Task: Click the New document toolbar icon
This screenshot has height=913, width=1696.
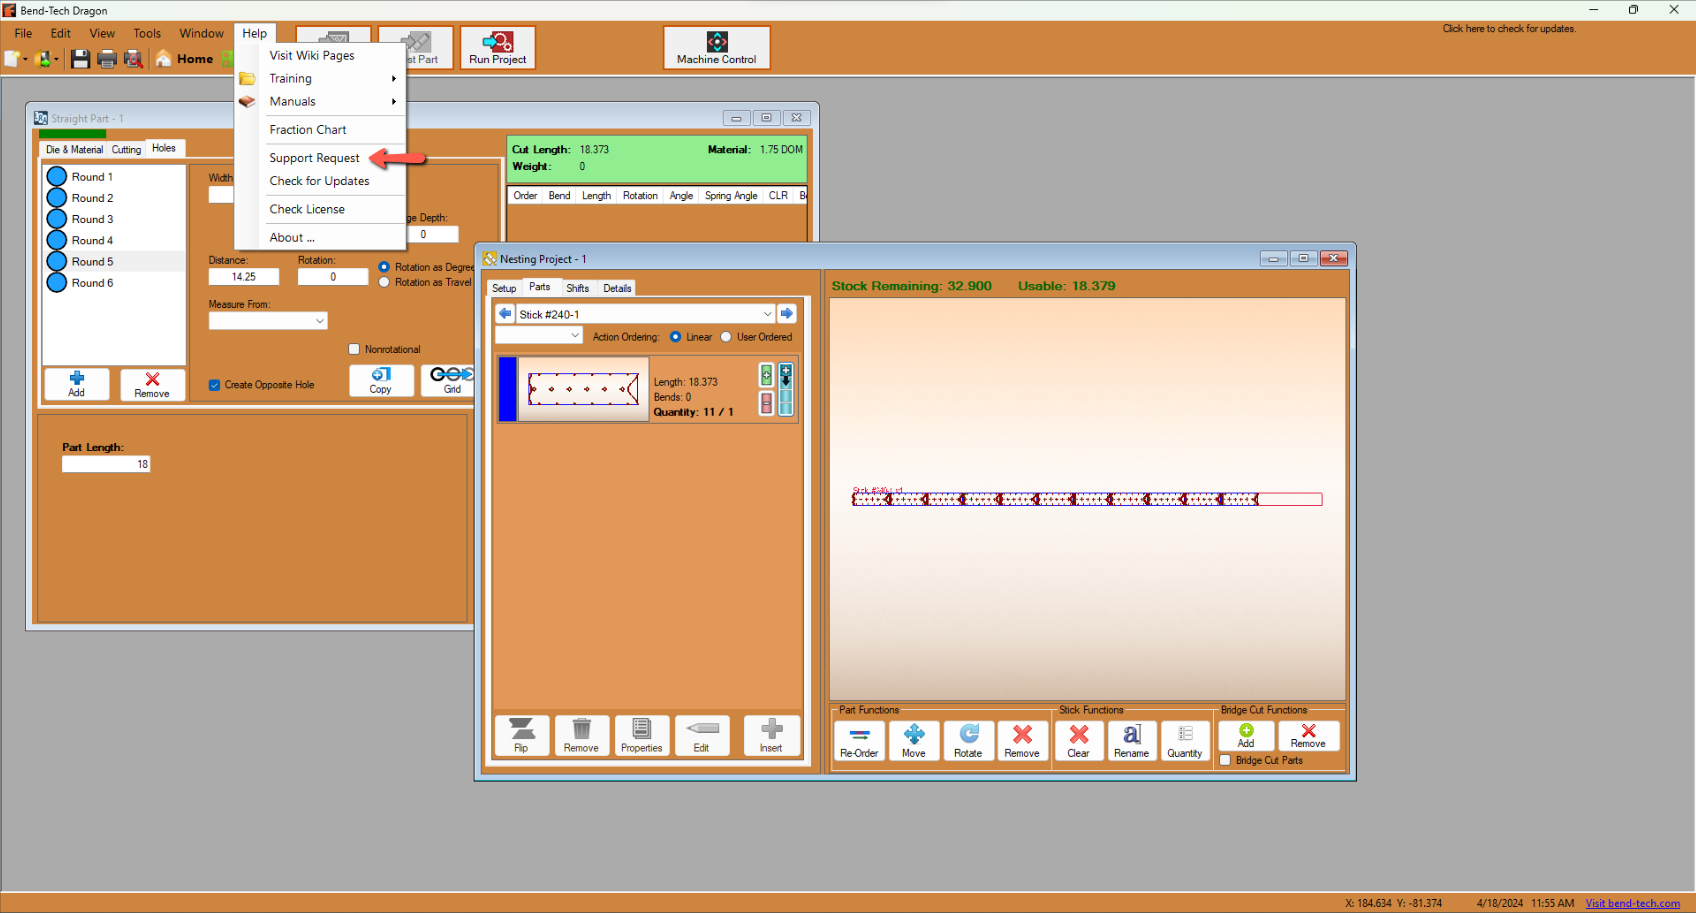Action: coord(11,59)
